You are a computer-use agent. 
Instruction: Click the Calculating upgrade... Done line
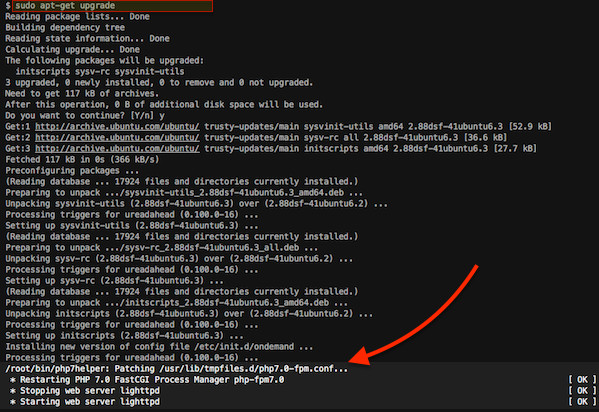(73, 50)
